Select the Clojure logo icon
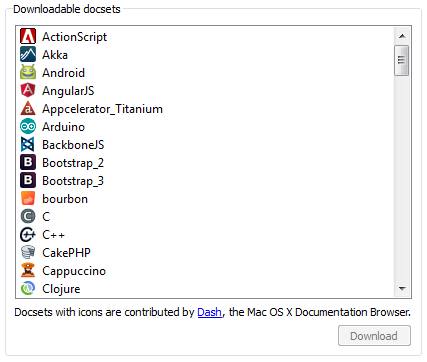Image resolution: width=427 pixels, height=362 pixels. [28, 289]
